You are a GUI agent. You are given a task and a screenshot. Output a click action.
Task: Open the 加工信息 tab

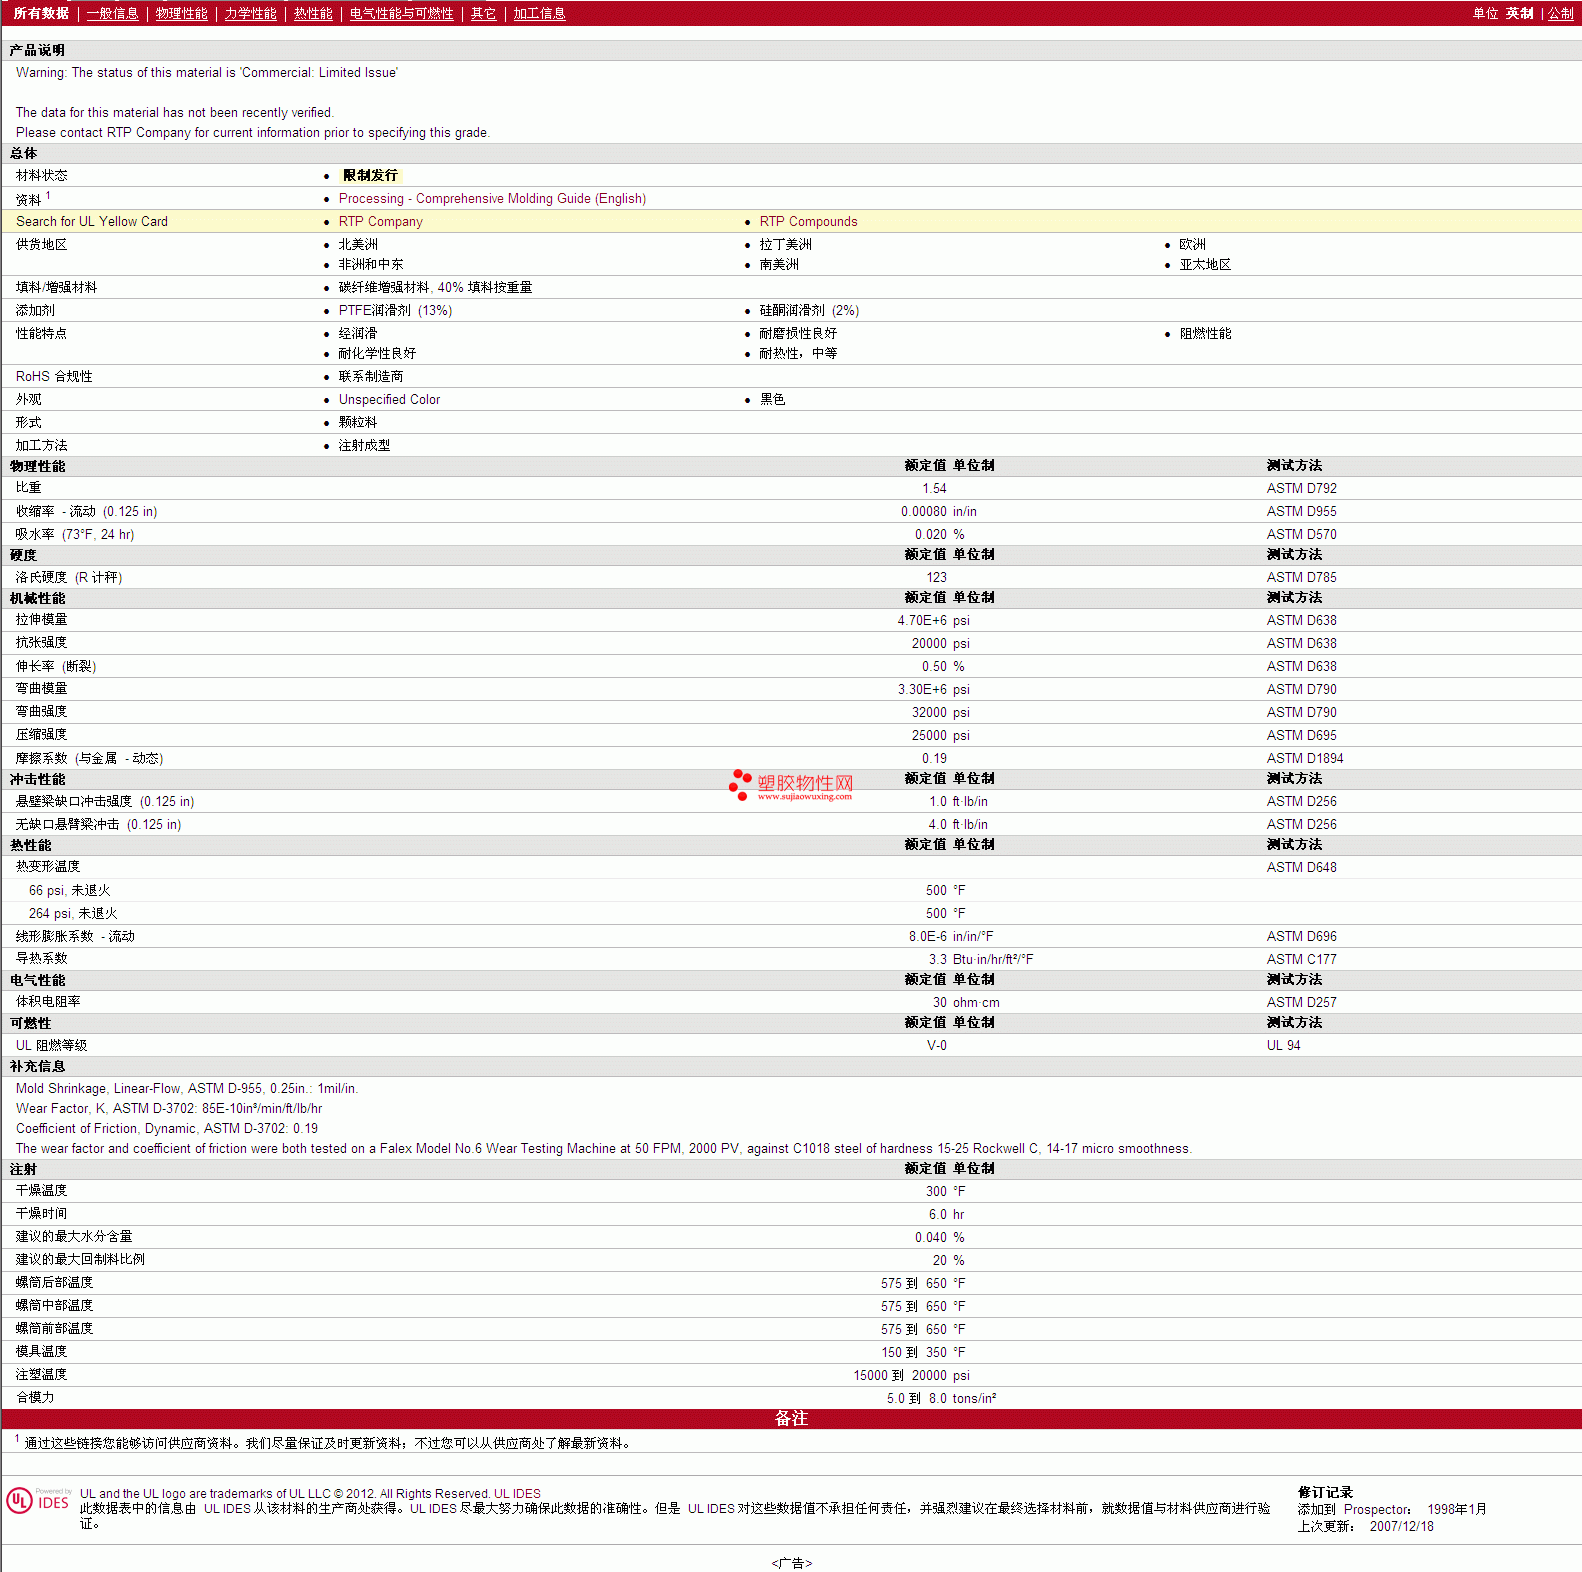click(x=539, y=14)
